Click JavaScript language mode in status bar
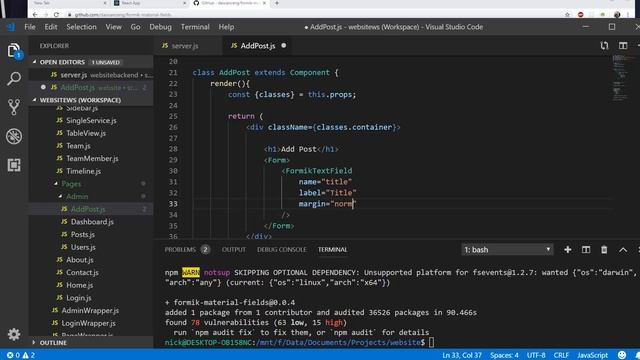Image resolution: width=640 pixels, height=360 pixels. [x=592, y=355]
